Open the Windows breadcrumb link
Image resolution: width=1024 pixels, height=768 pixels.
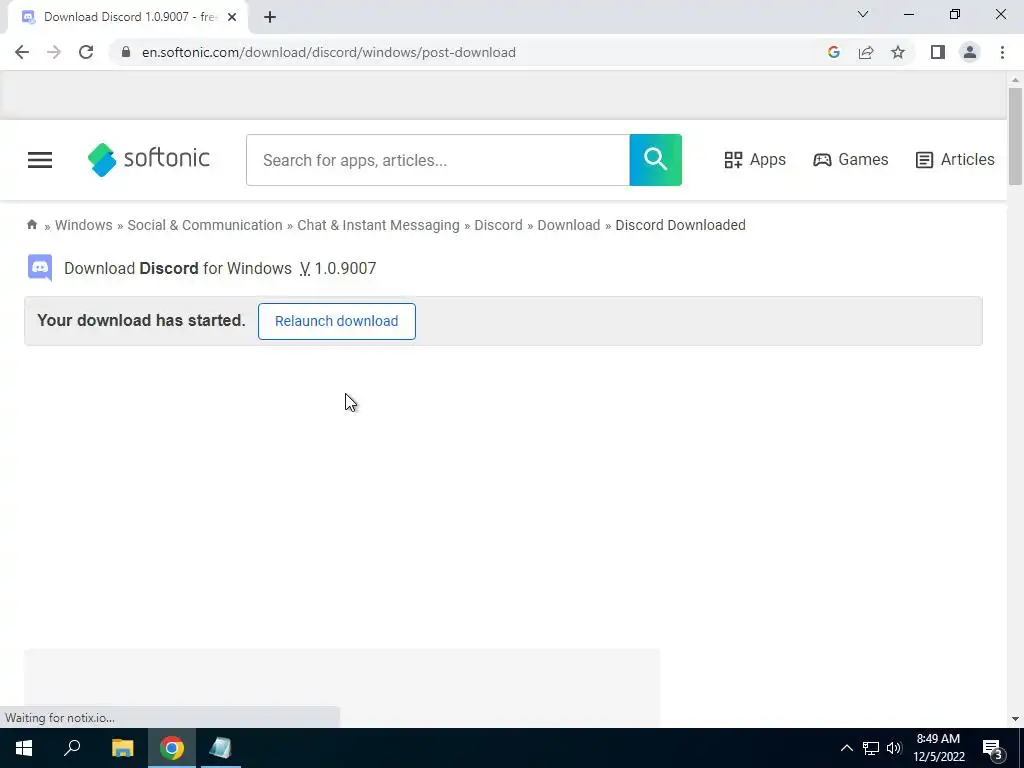point(84,225)
